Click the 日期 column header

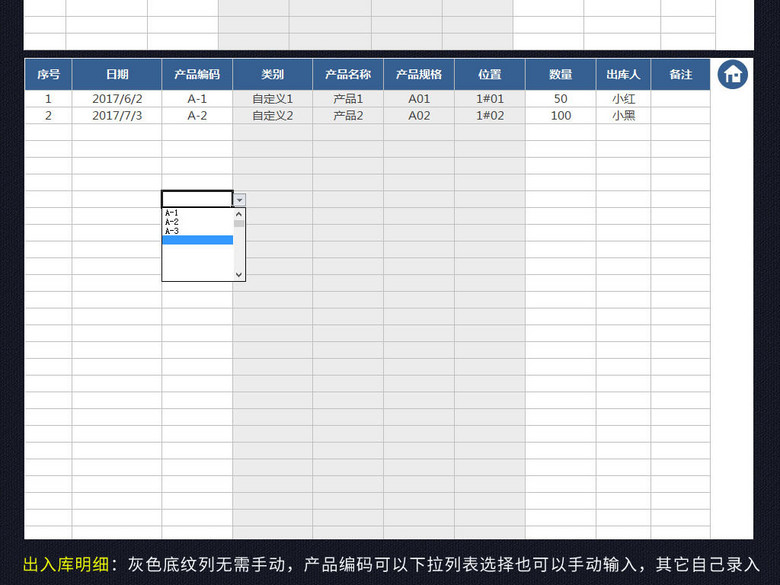point(117,74)
